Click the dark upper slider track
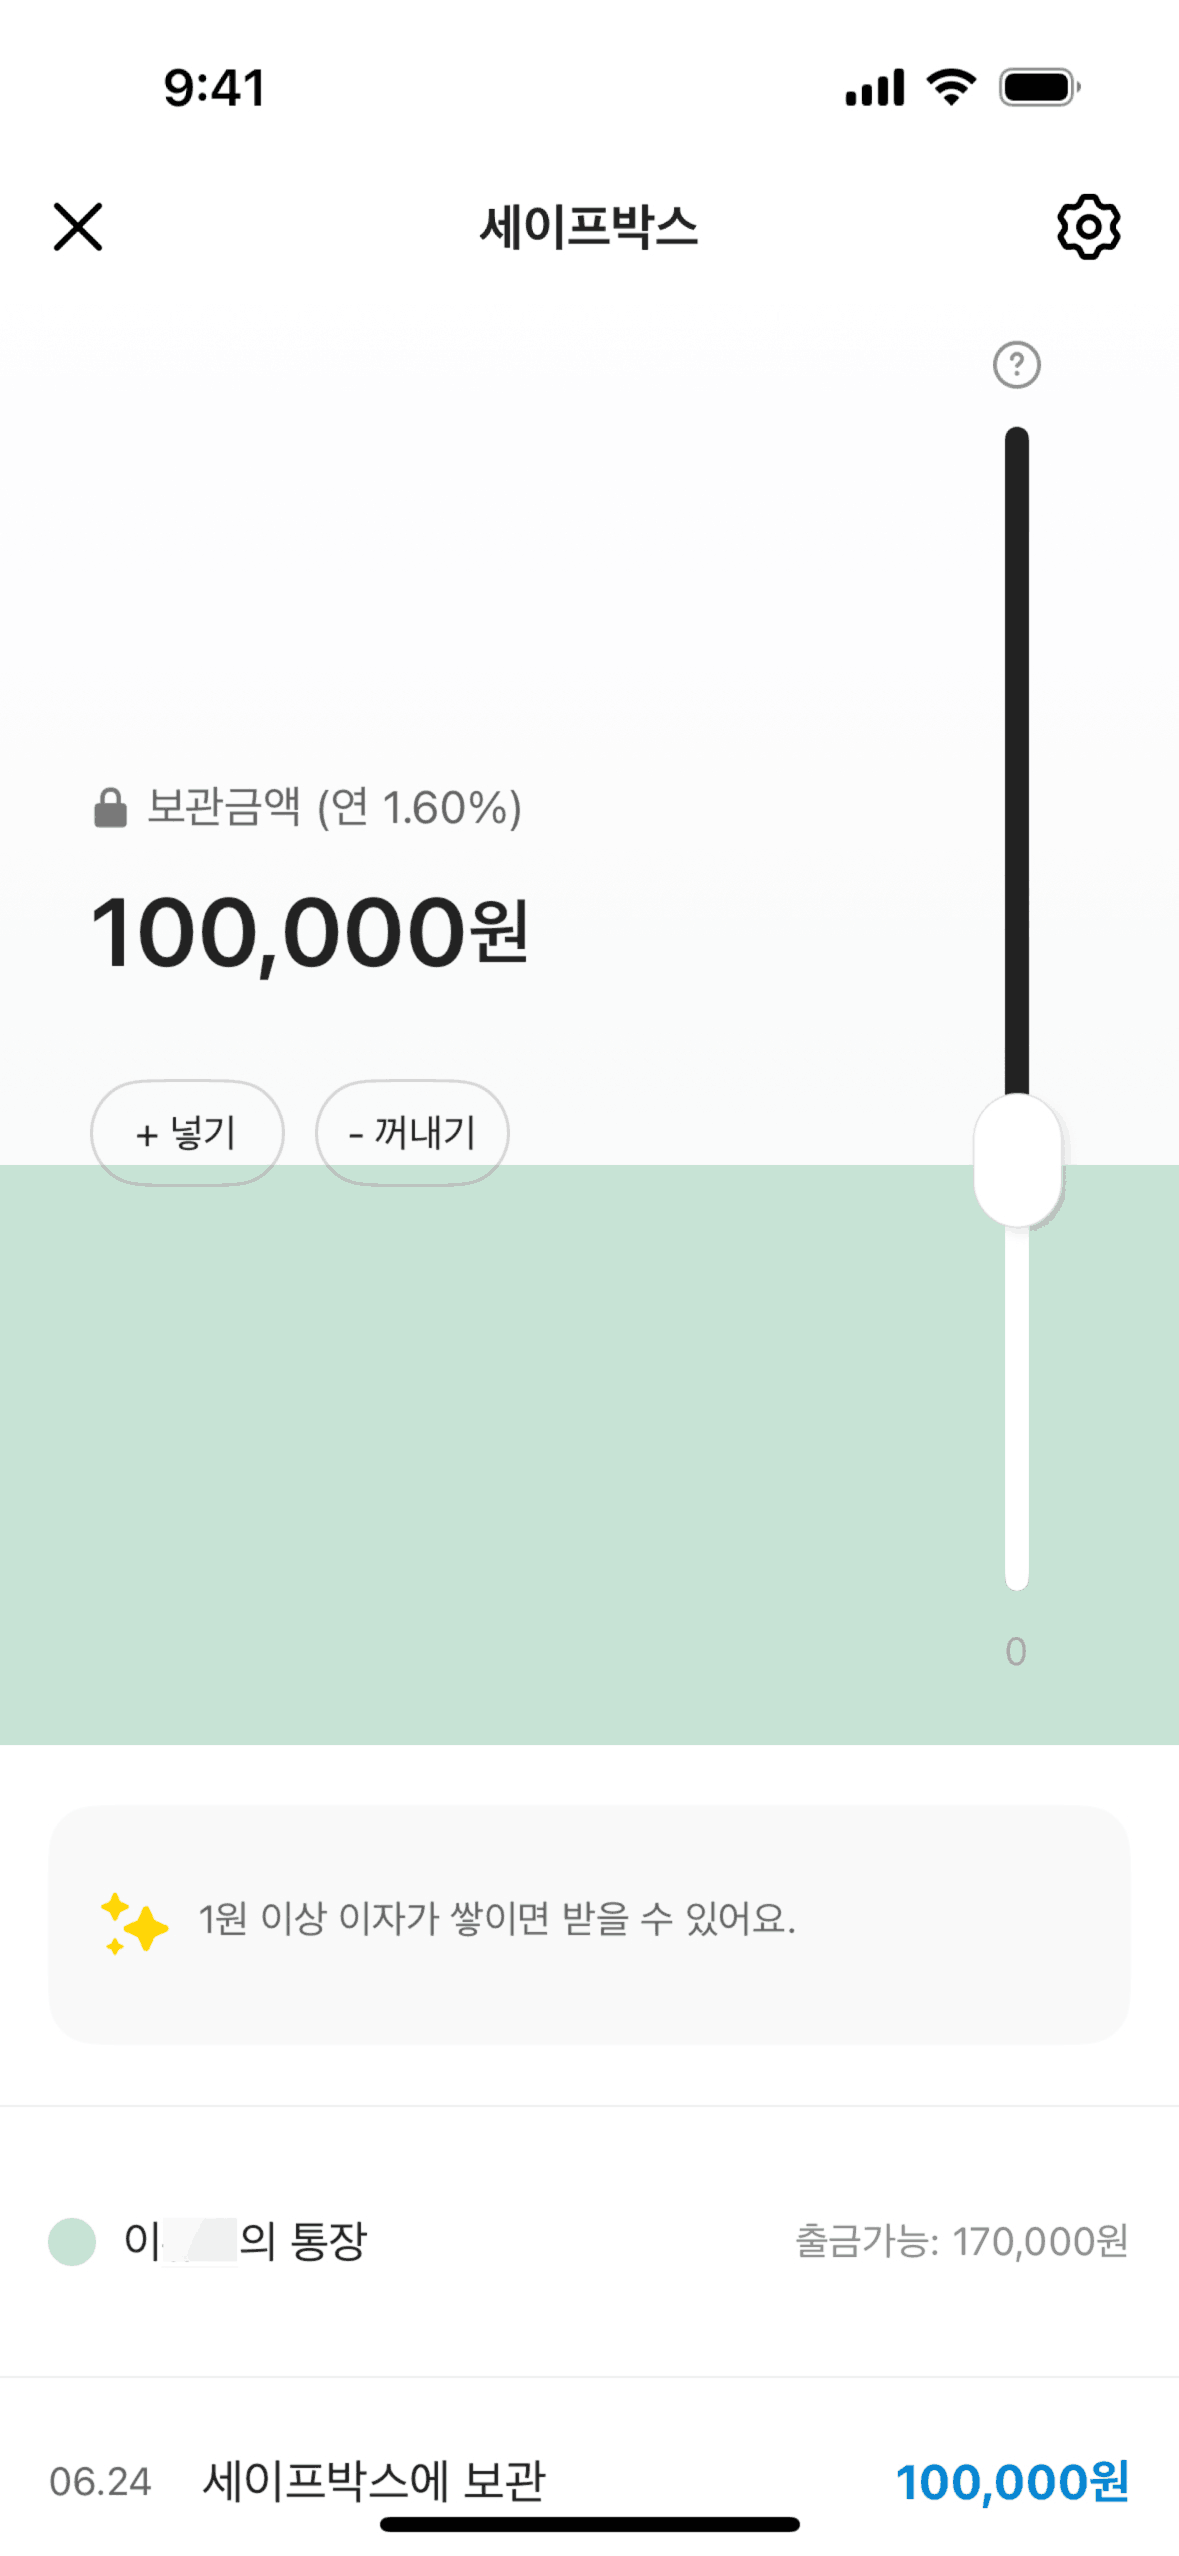The image size is (1179, 2556). tap(1017, 760)
